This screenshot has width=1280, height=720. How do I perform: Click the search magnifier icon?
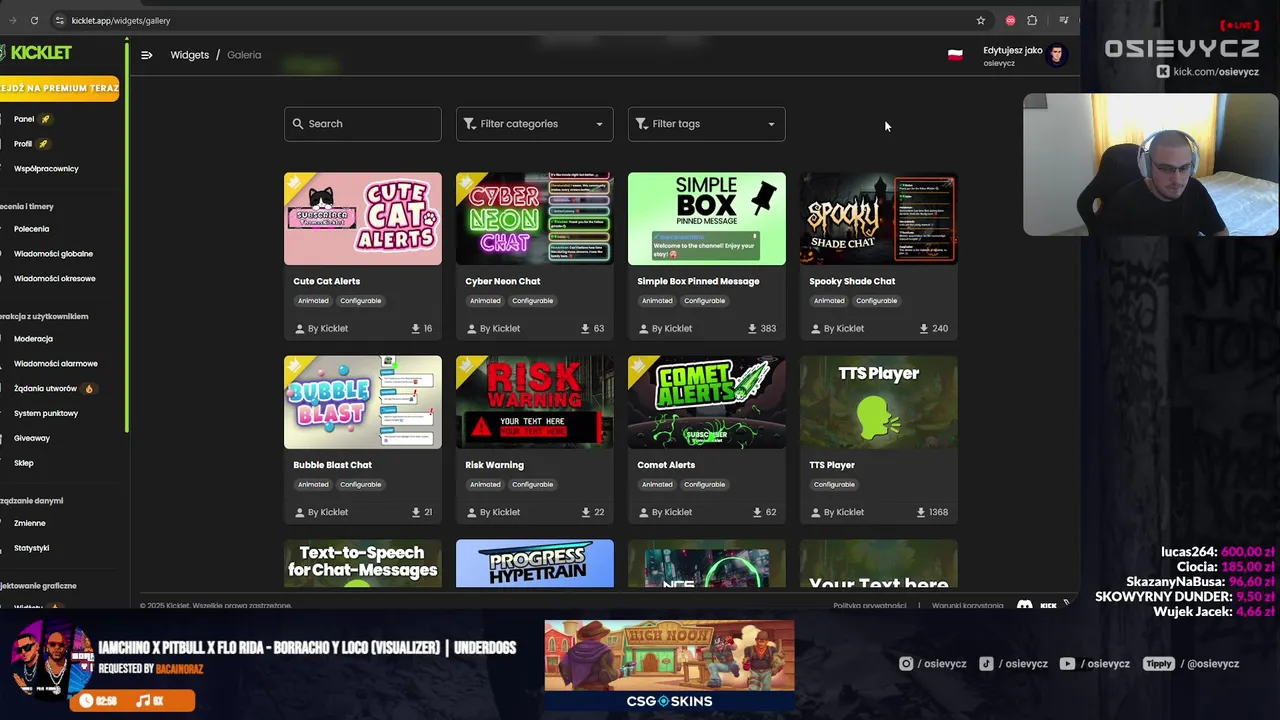click(298, 124)
